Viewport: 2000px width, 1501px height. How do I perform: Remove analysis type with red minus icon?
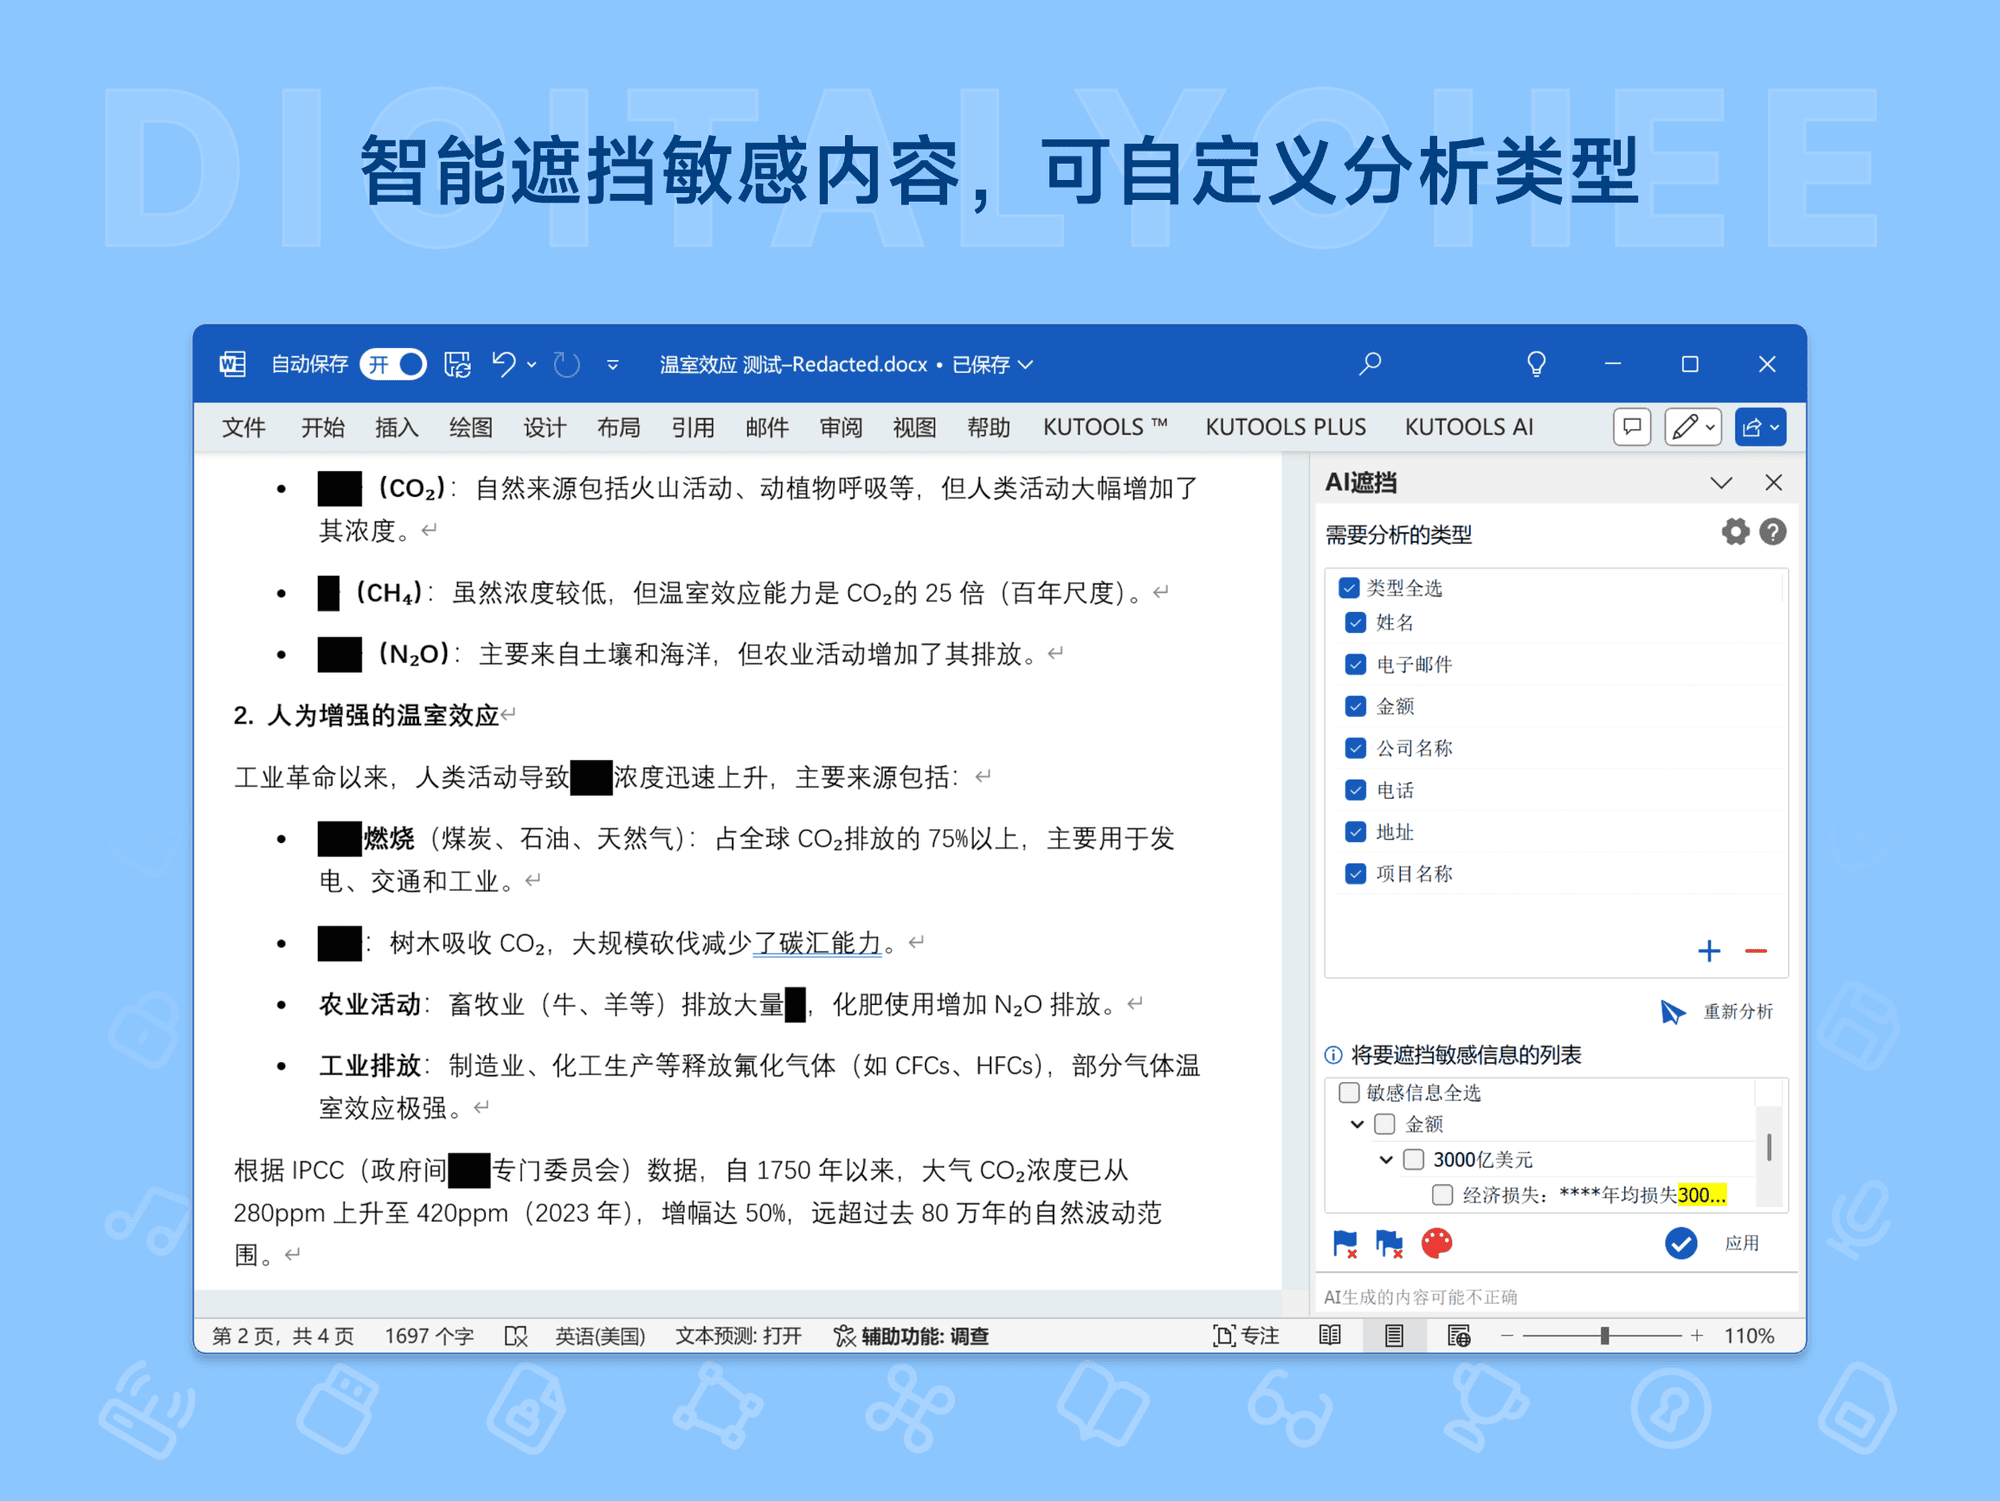(x=1756, y=951)
